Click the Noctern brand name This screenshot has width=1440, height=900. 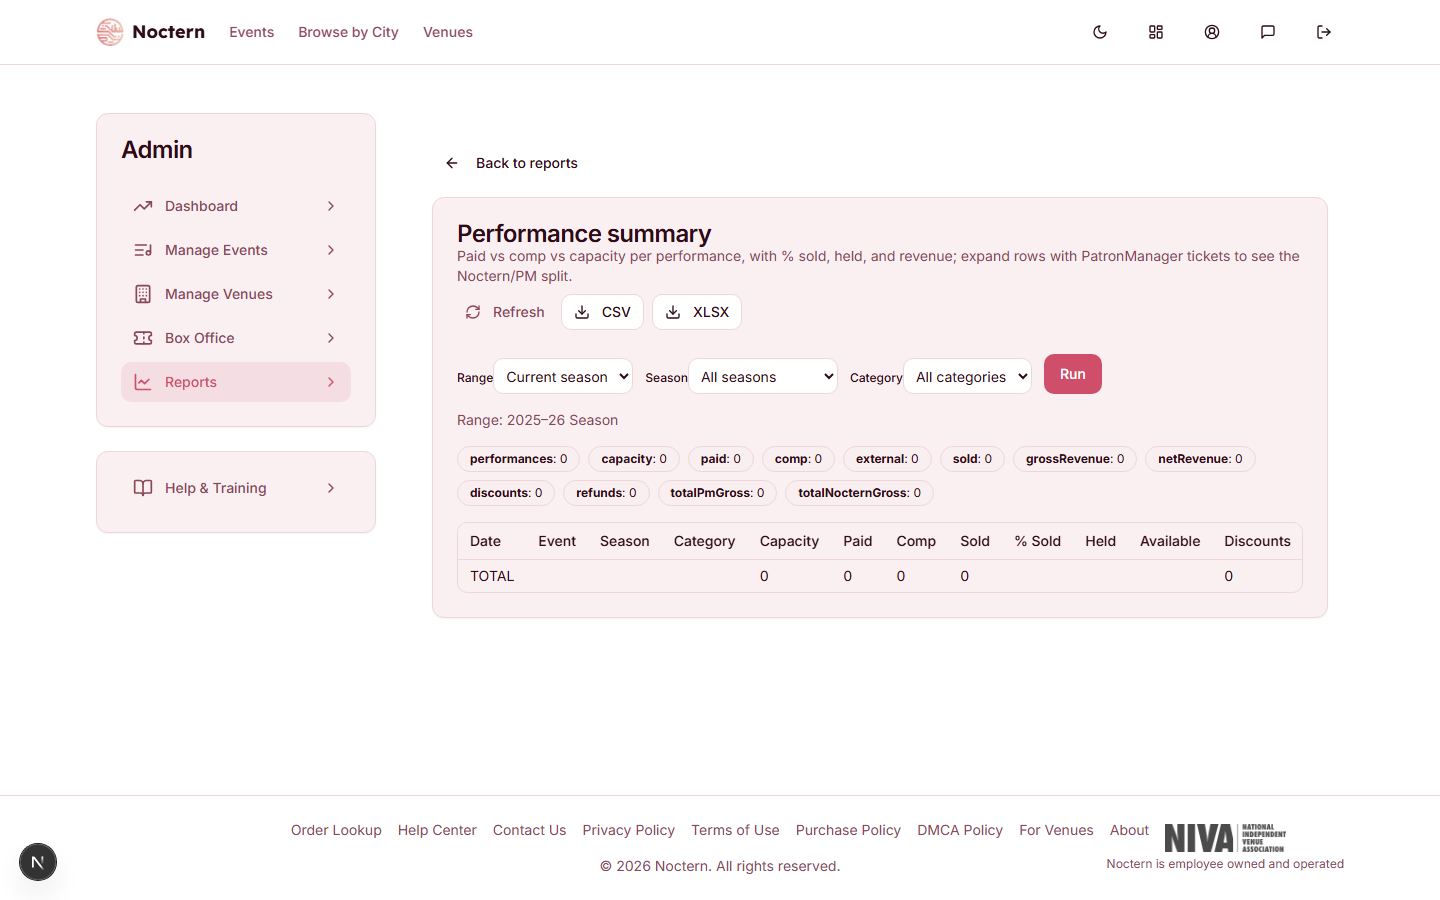tap(168, 32)
